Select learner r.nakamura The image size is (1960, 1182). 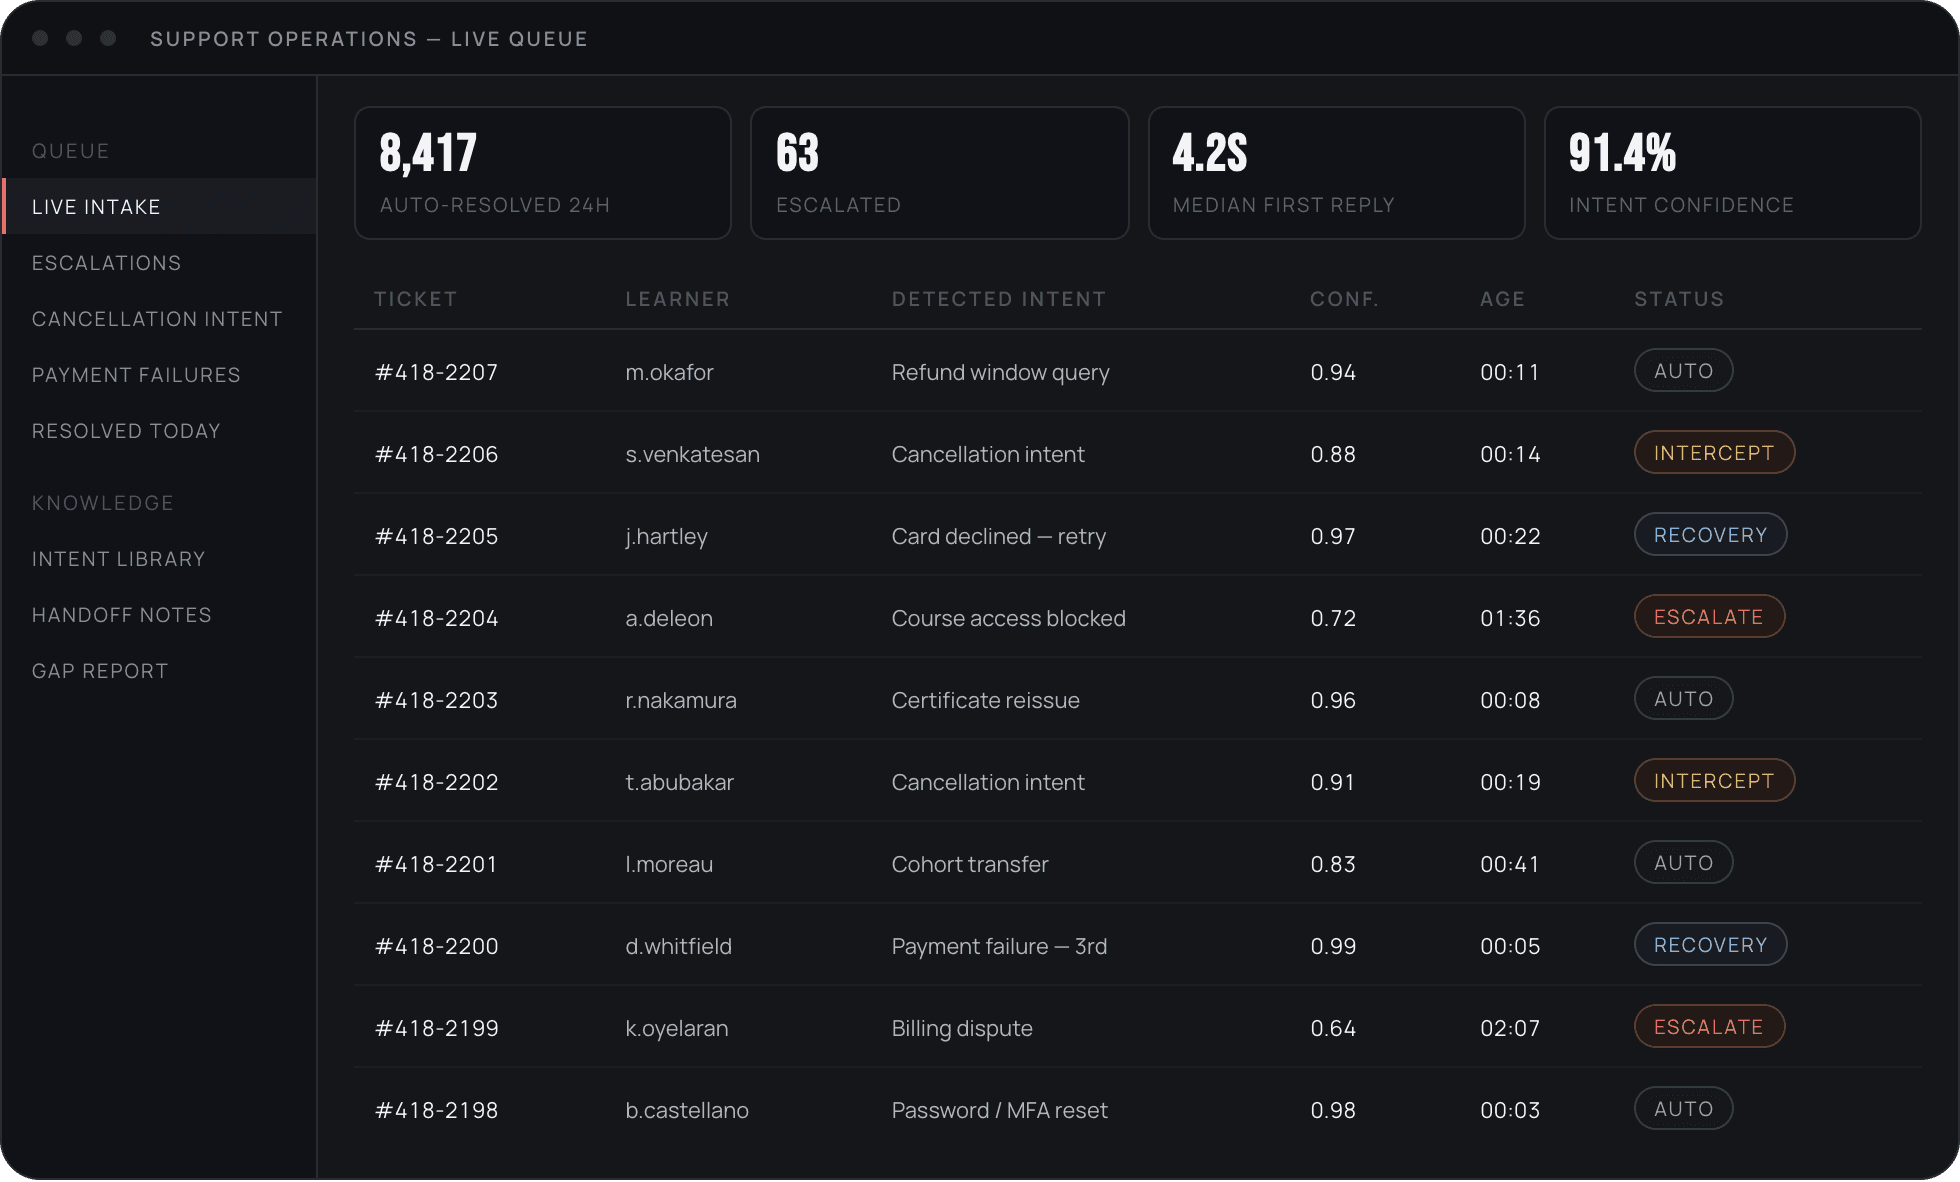681,700
